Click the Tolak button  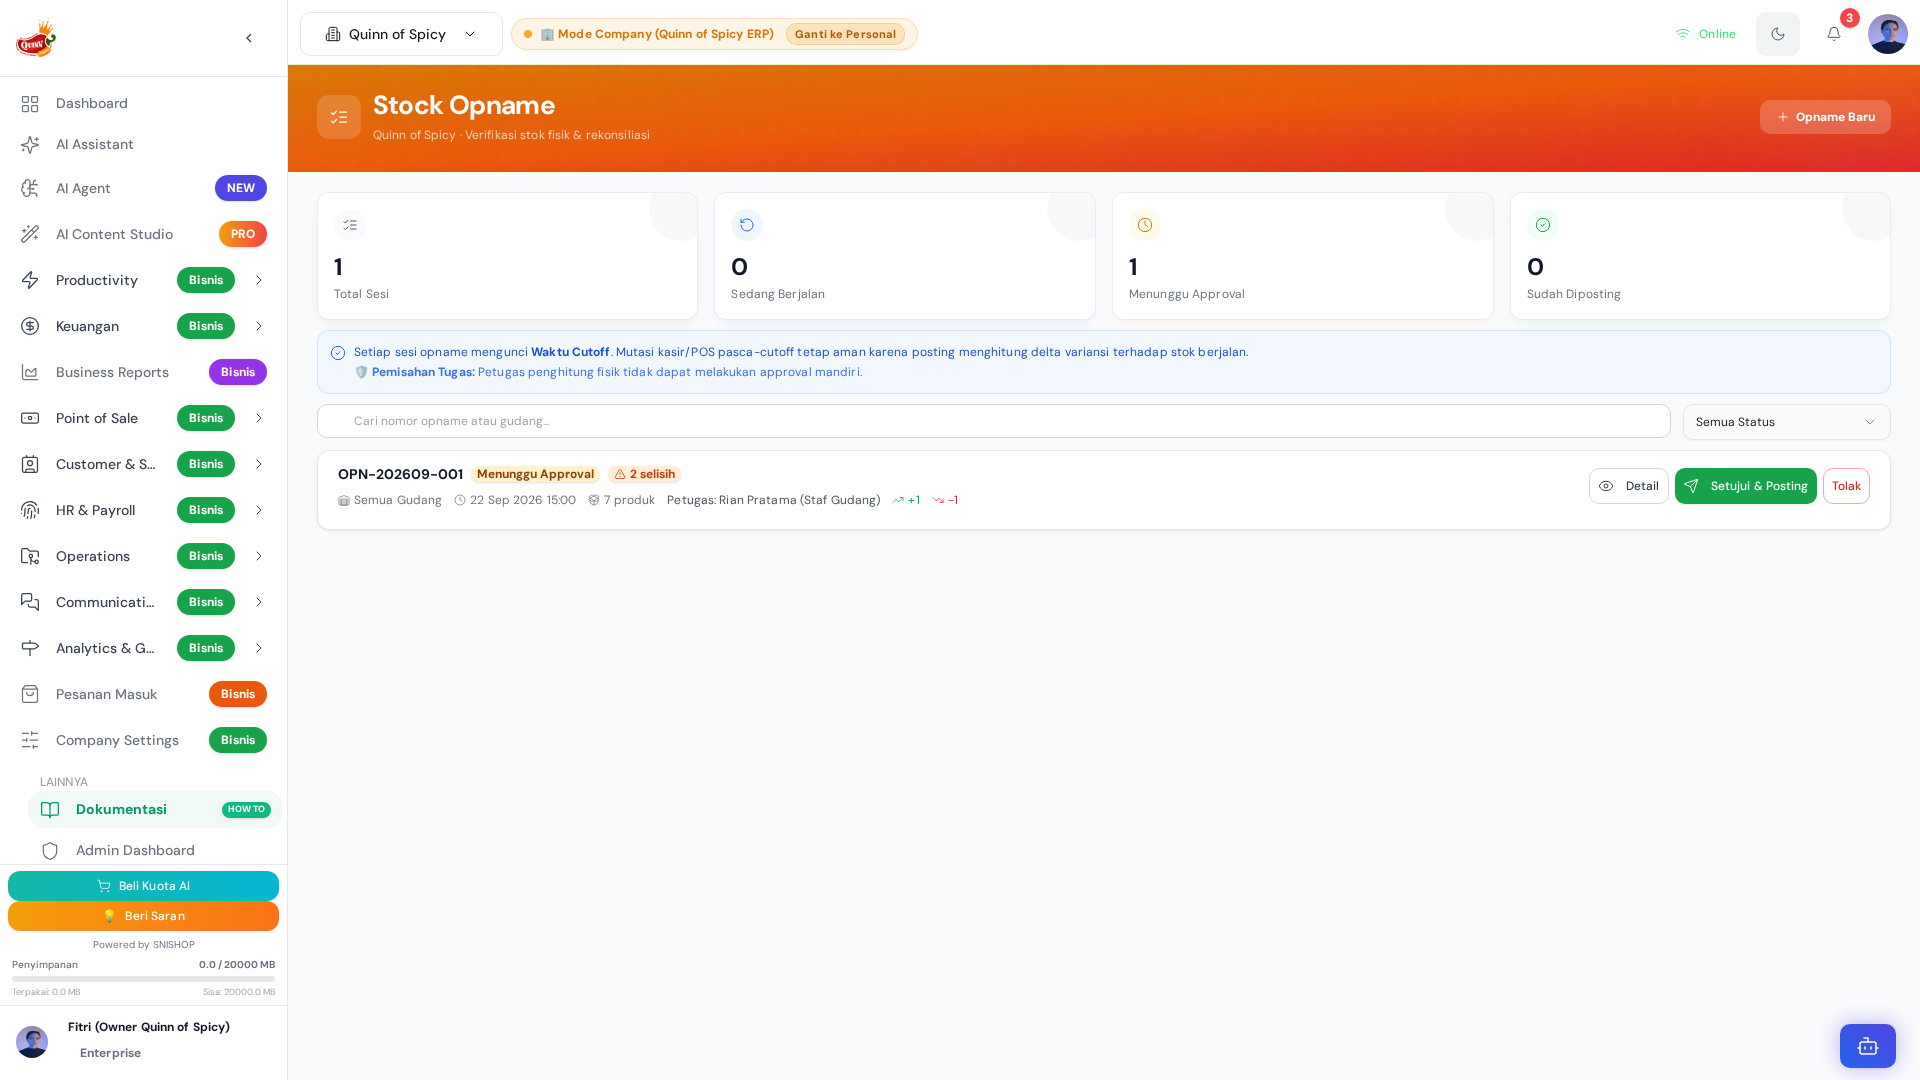1846,486
